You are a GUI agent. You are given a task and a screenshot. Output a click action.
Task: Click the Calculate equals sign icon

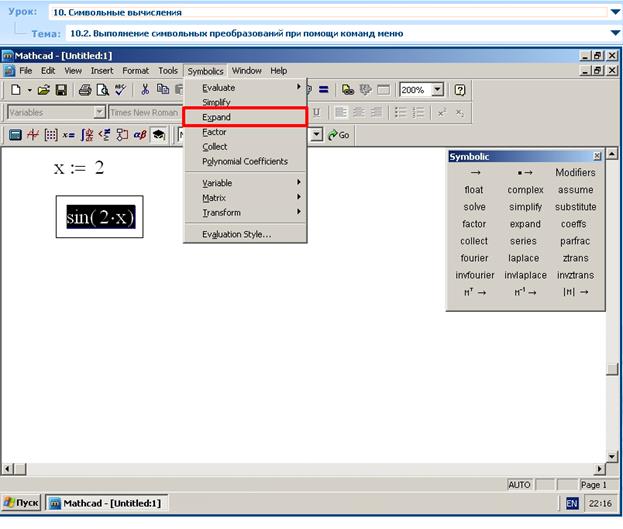(324, 90)
